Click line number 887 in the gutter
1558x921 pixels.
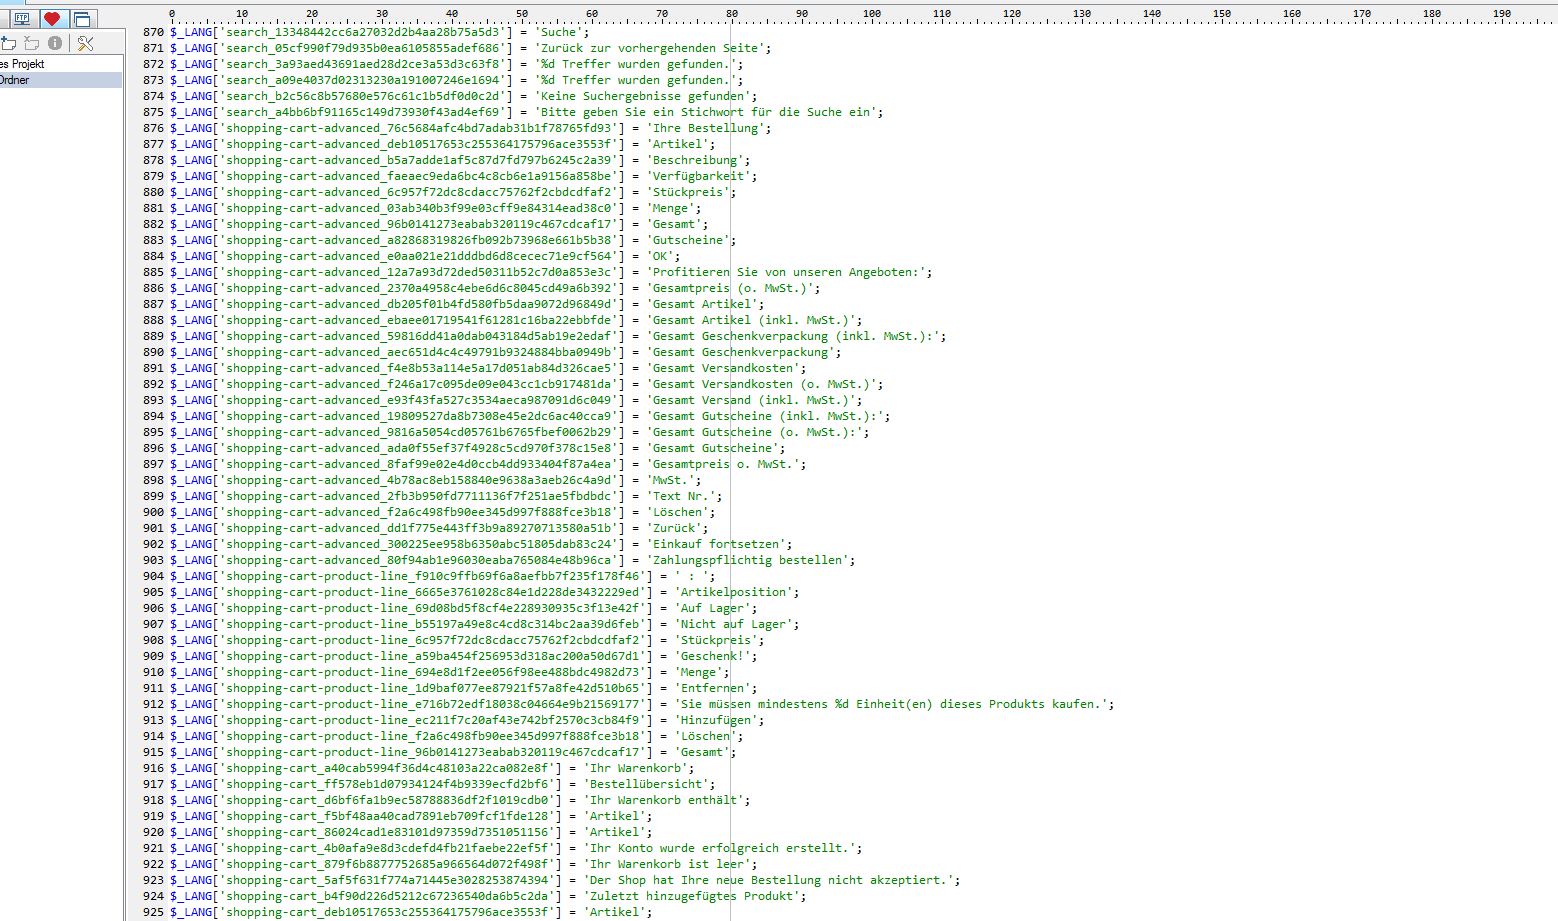pos(153,304)
